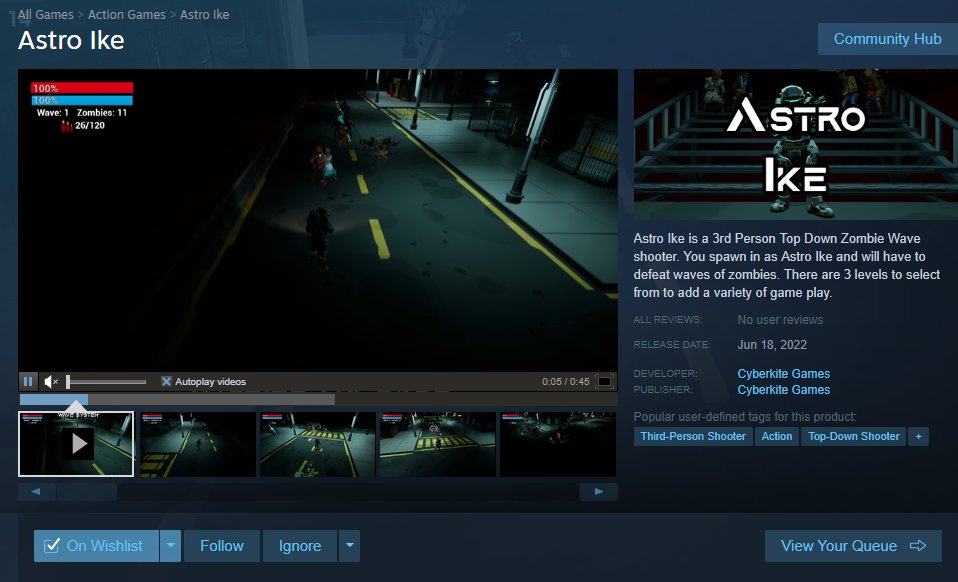Remove game via On Wishlist button
958x582 pixels.
coord(97,546)
